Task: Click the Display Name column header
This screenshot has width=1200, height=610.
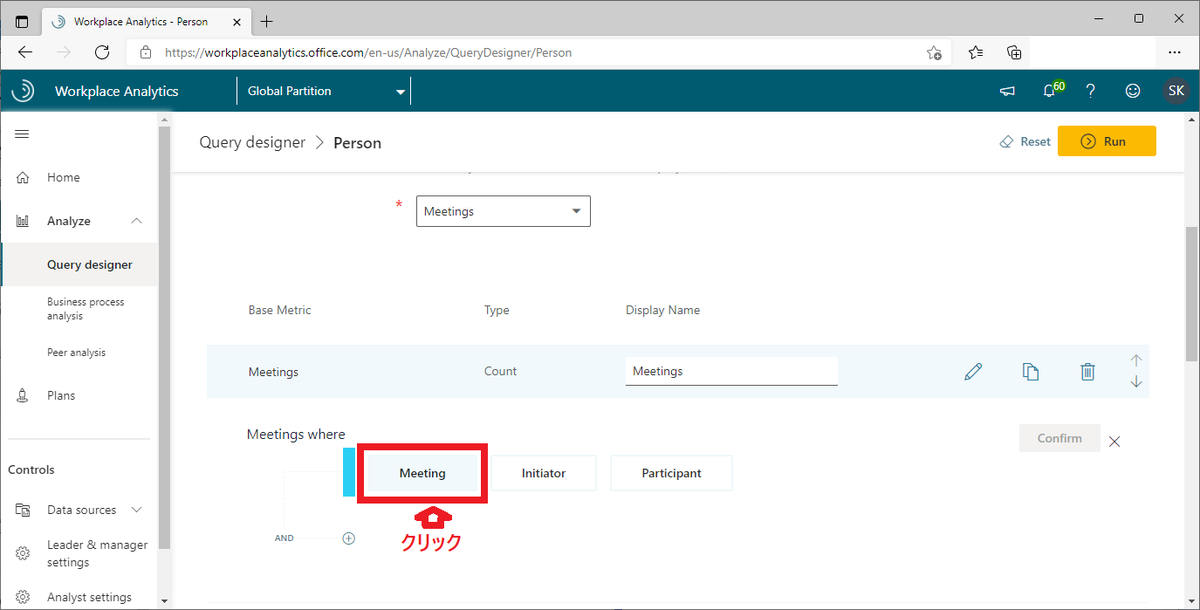Action: [662, 310]
